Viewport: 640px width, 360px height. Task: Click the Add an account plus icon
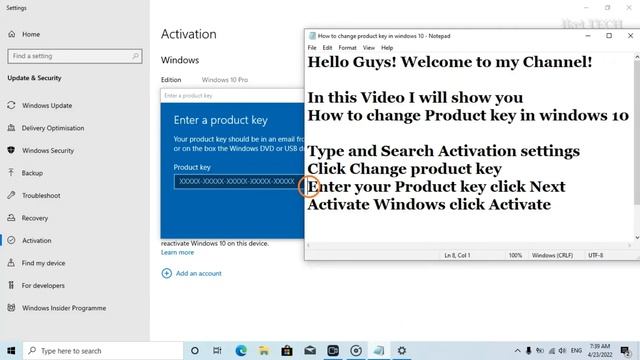click(167, 273)
